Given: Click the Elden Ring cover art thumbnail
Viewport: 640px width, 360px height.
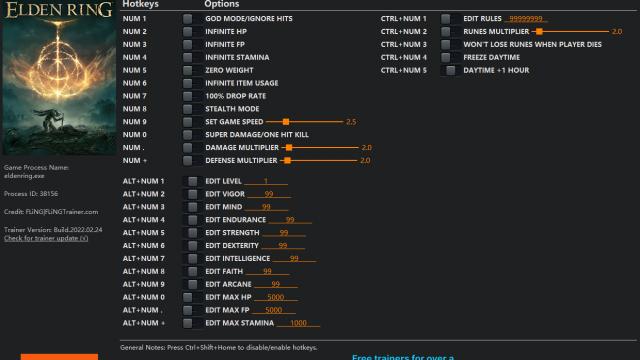Looking at the screenshot, I should (59, 78).
